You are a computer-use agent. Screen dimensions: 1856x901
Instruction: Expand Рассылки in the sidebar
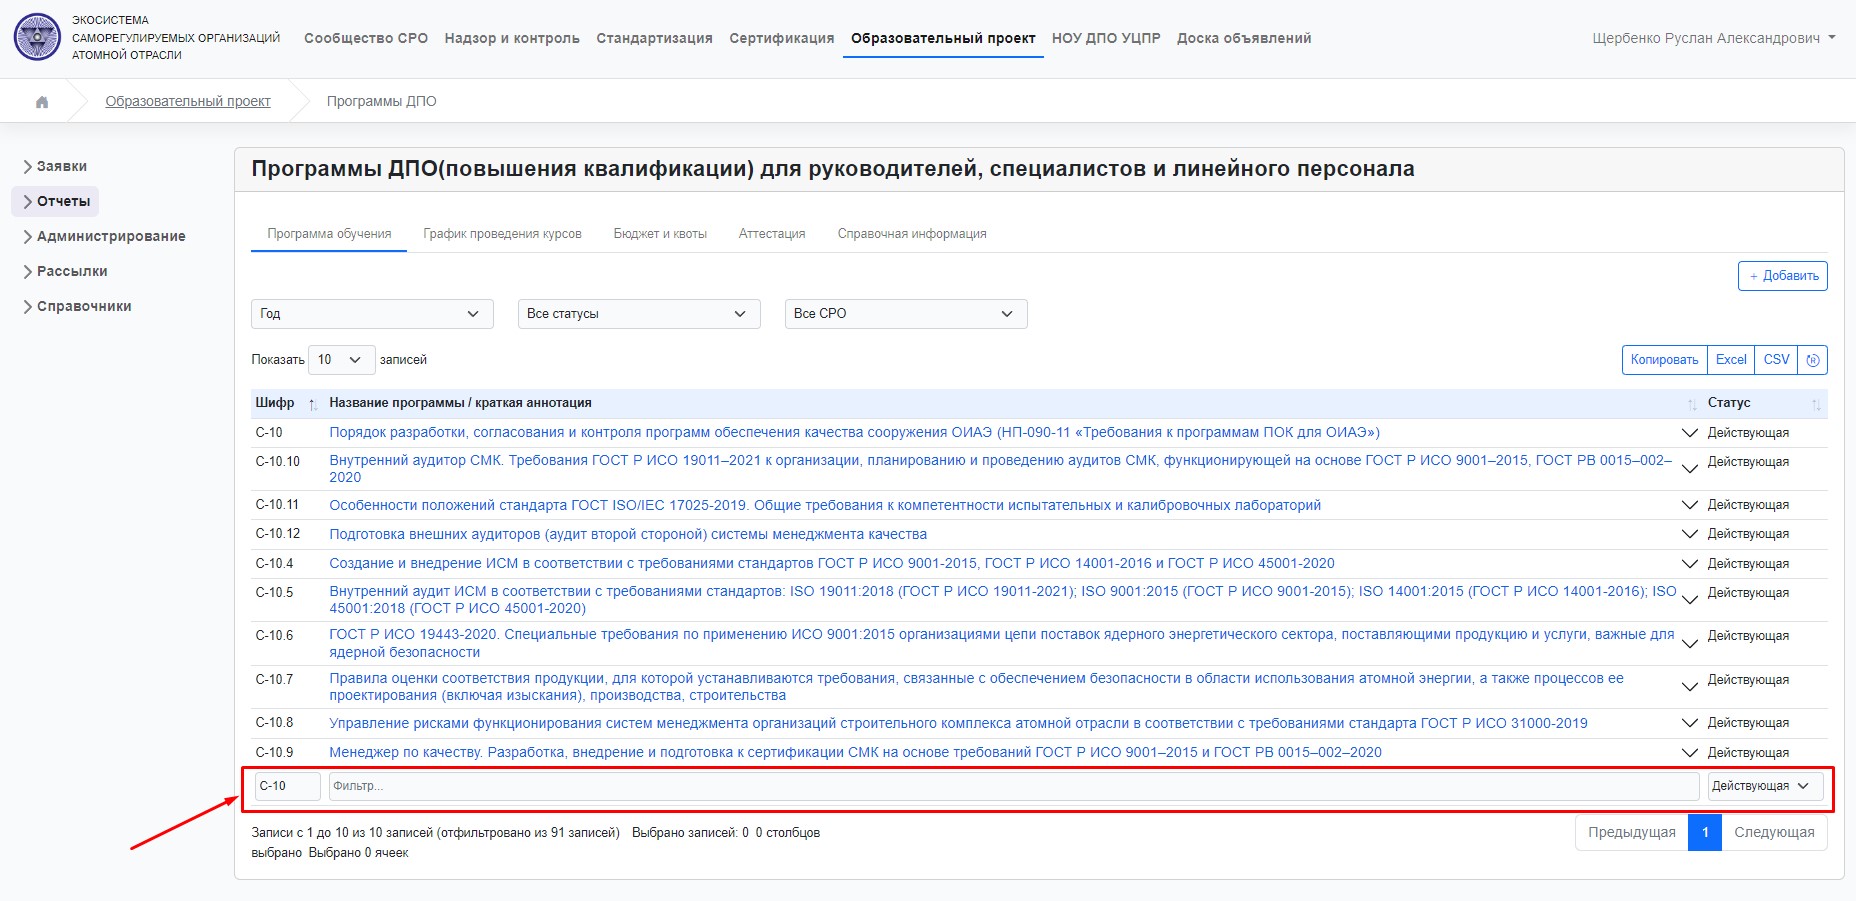click(65, 271)
